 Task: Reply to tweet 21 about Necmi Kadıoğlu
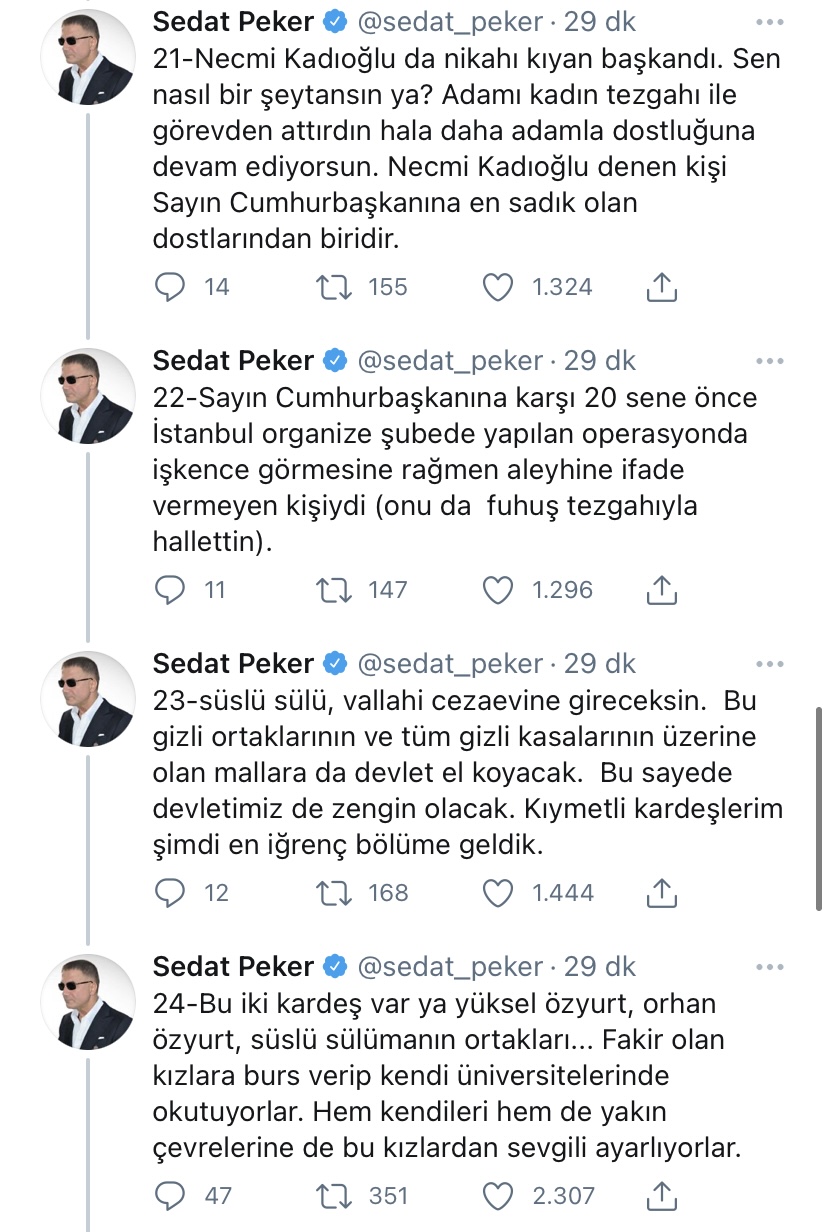172,287
